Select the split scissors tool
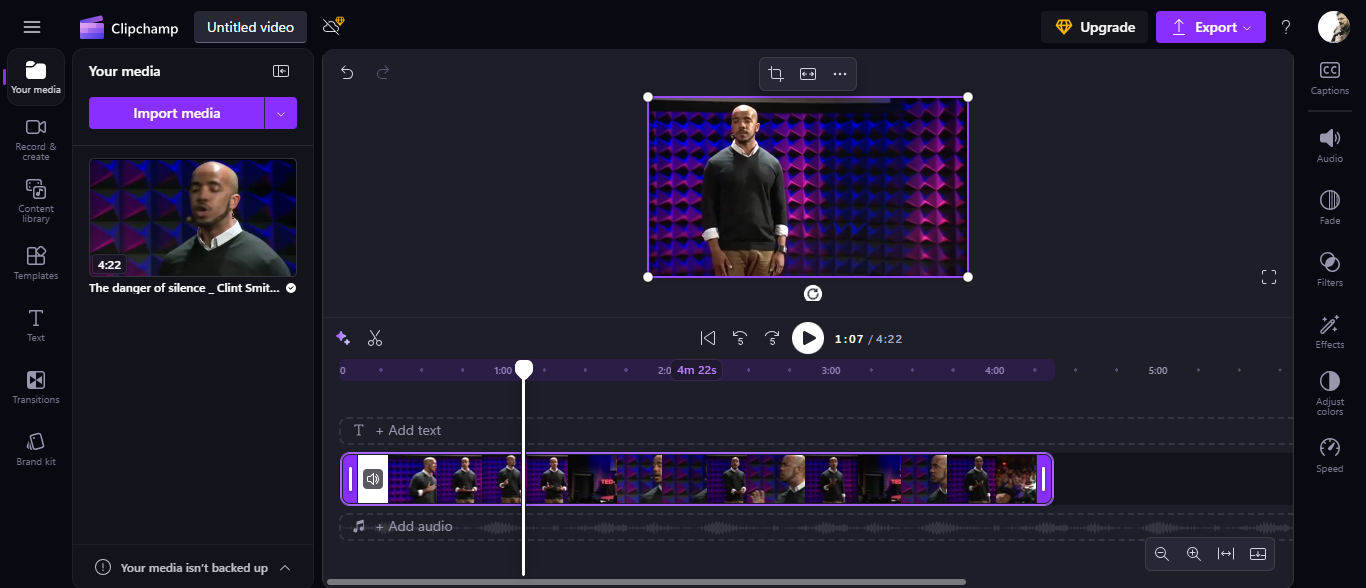Viewport: 1366px width, 588px height. click(375, 338)
